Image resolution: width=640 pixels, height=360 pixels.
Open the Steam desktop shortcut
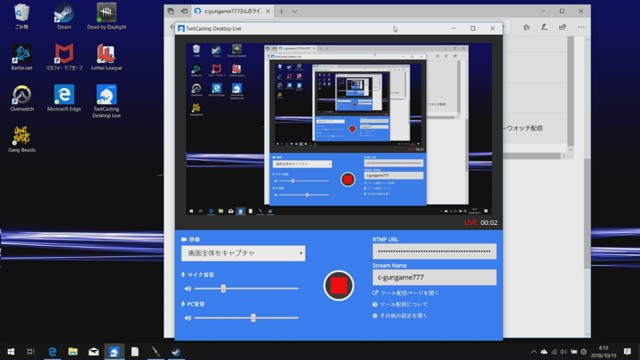coord(64,17)
